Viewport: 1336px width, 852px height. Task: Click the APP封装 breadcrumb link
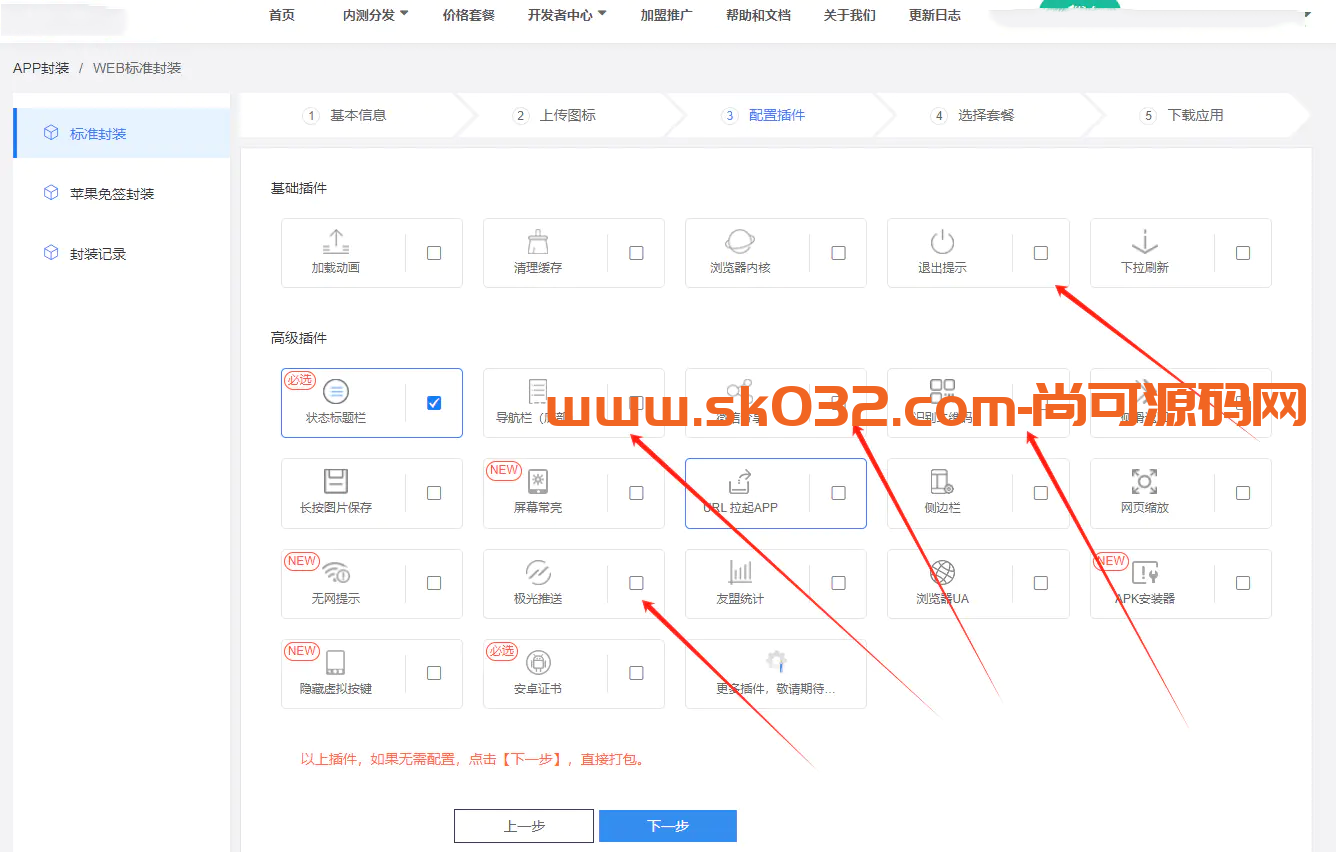[41, 68]
